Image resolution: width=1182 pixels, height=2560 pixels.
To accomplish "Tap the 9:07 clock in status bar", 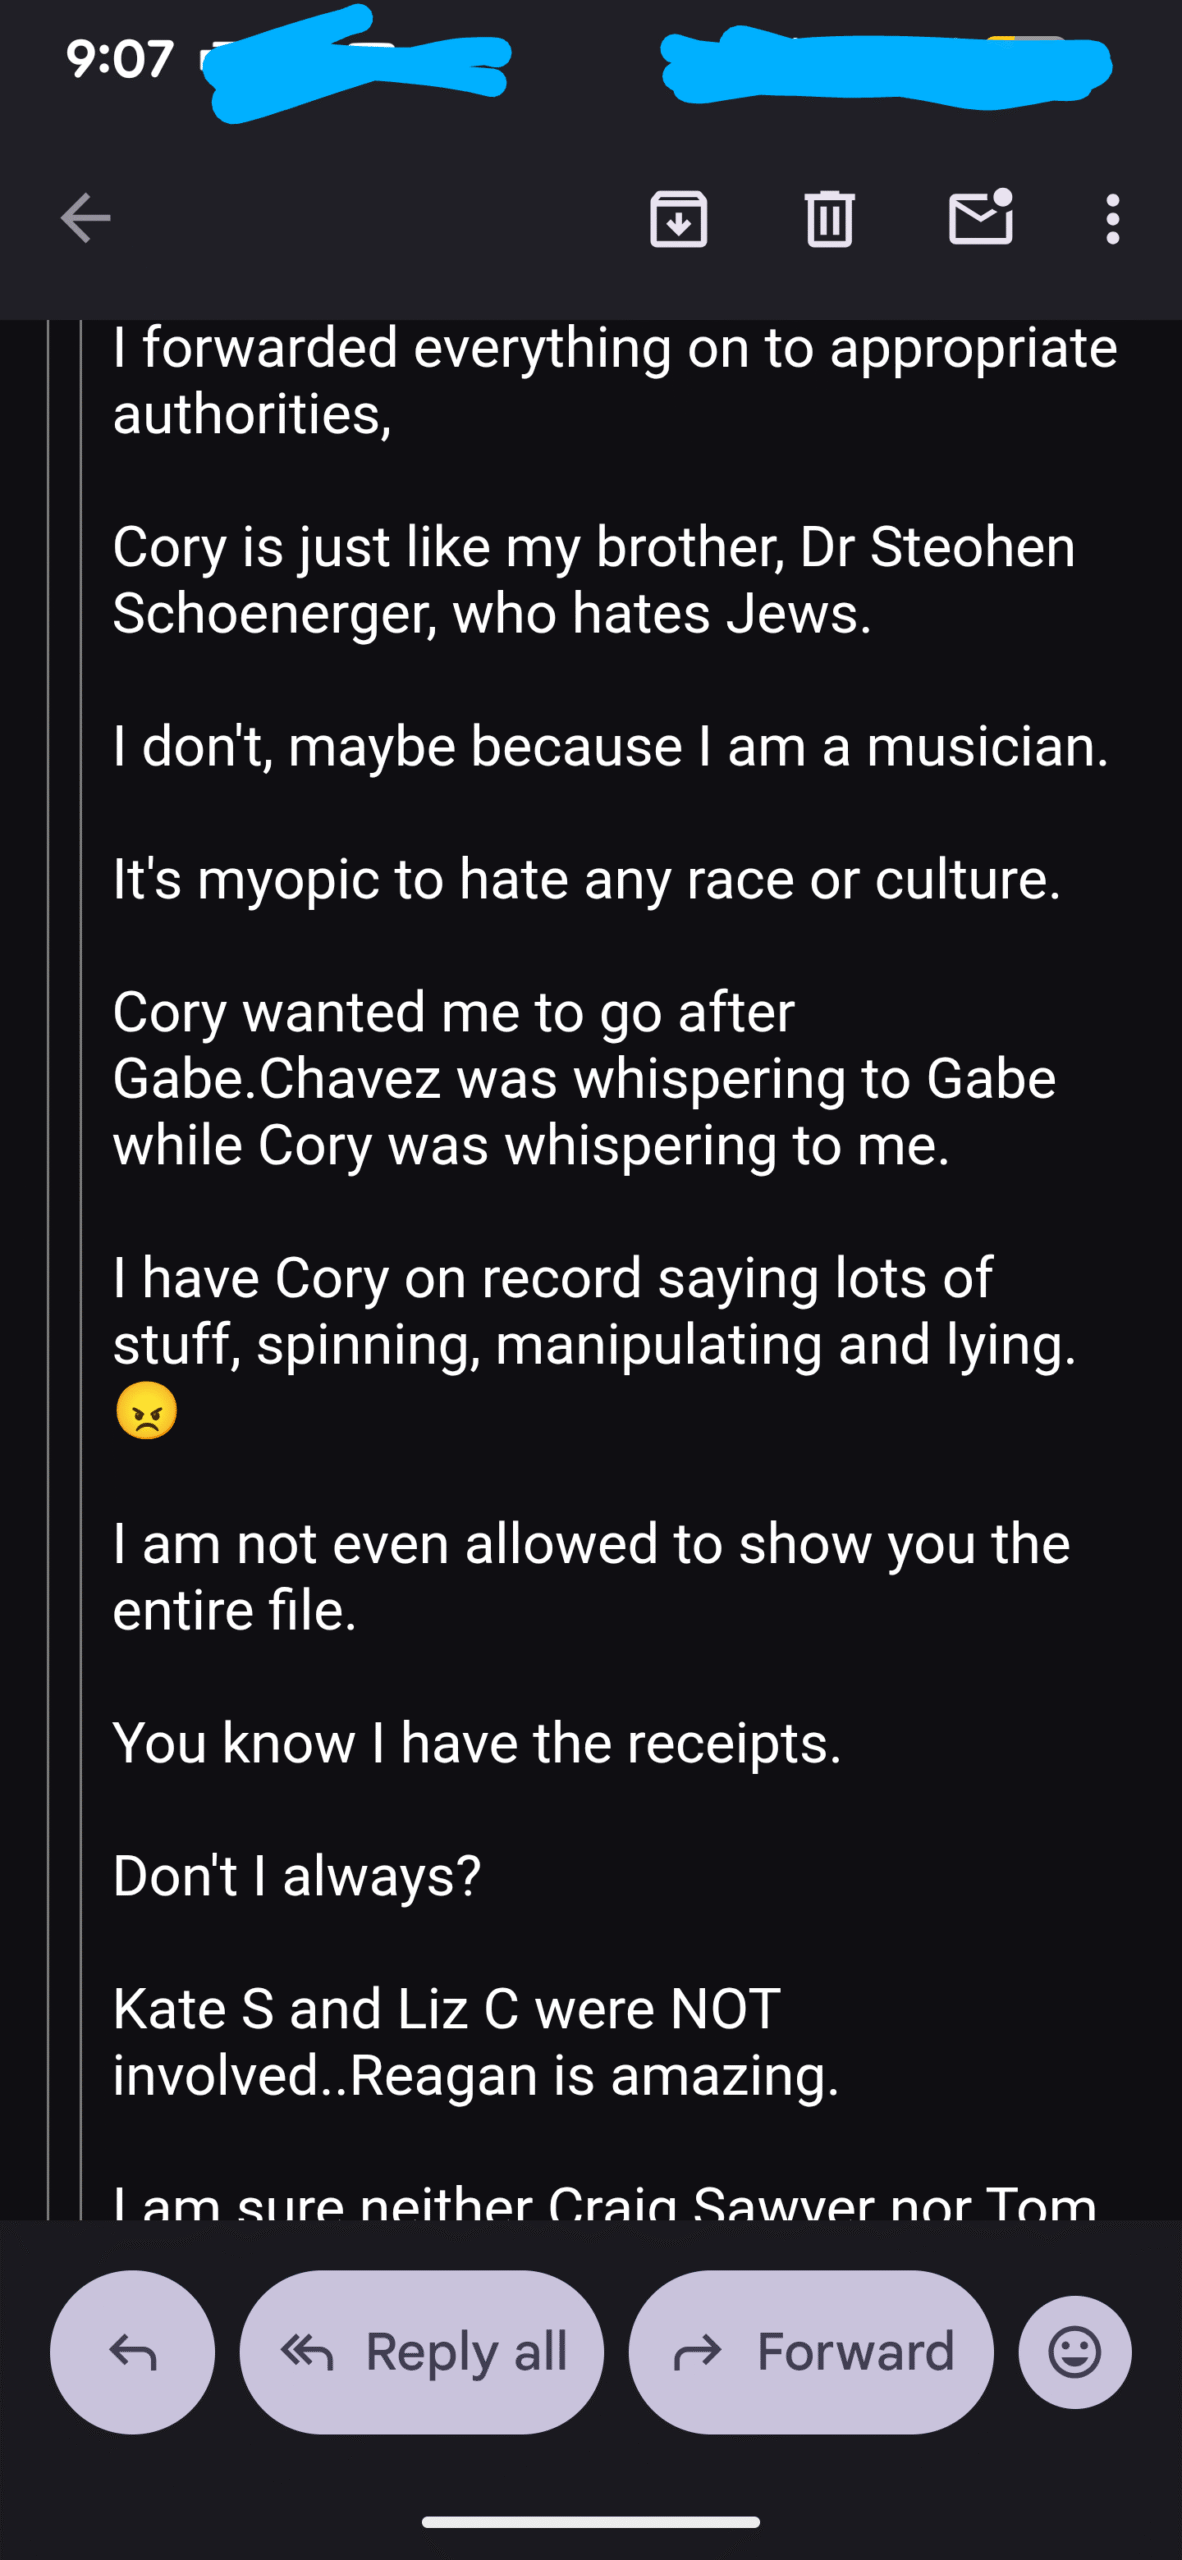I will point(120,59).
